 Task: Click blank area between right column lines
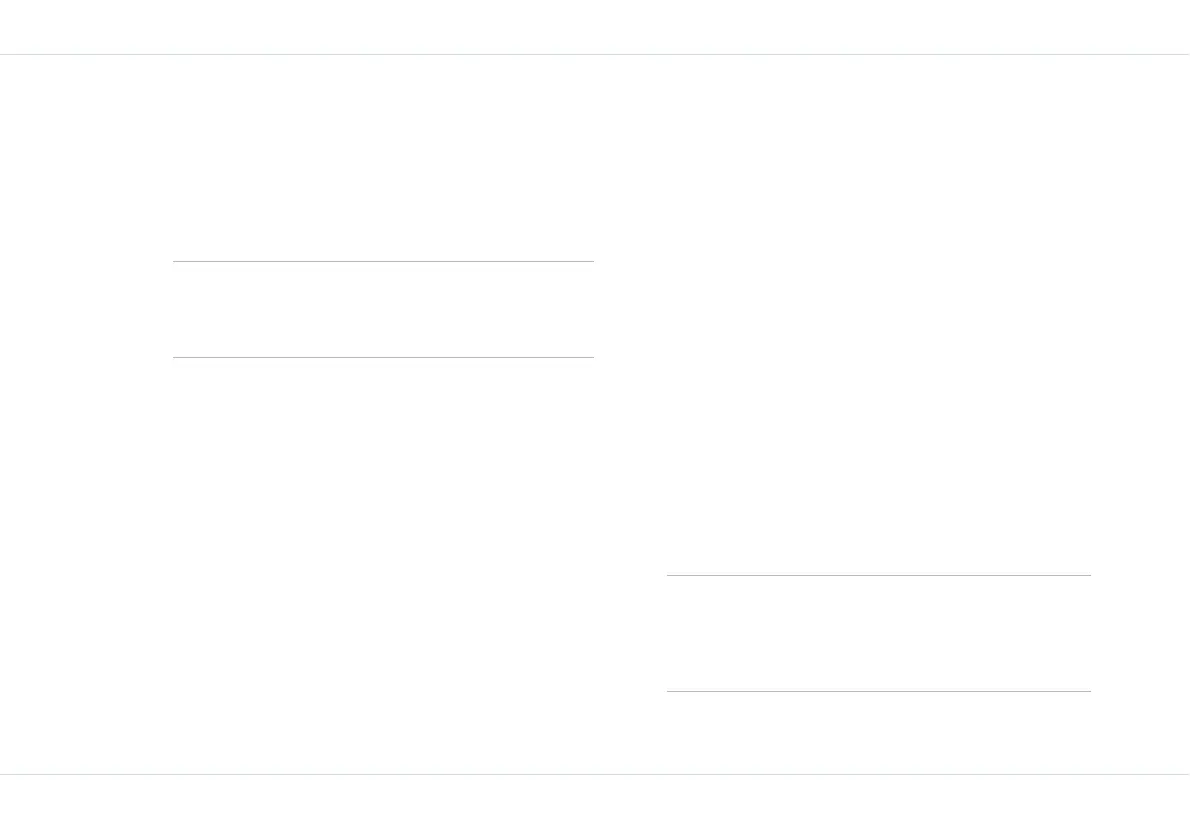click(x=879, y=633)
